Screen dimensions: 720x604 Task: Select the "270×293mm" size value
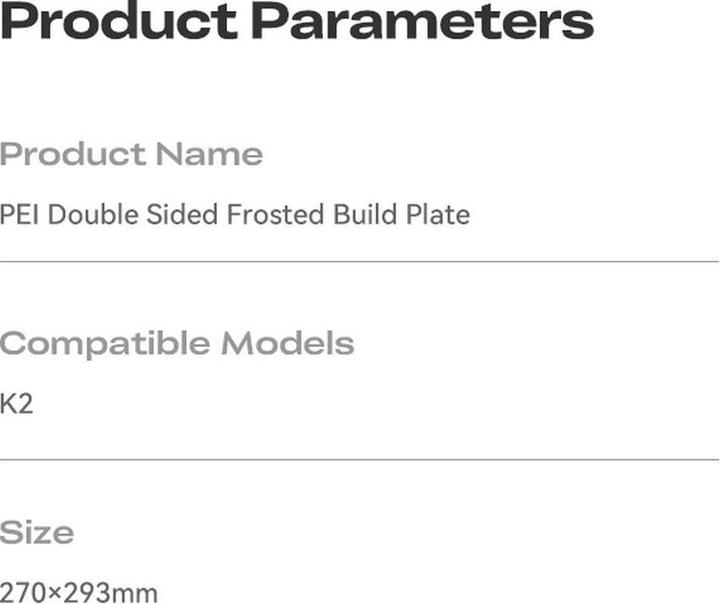(x=79, y=592)
